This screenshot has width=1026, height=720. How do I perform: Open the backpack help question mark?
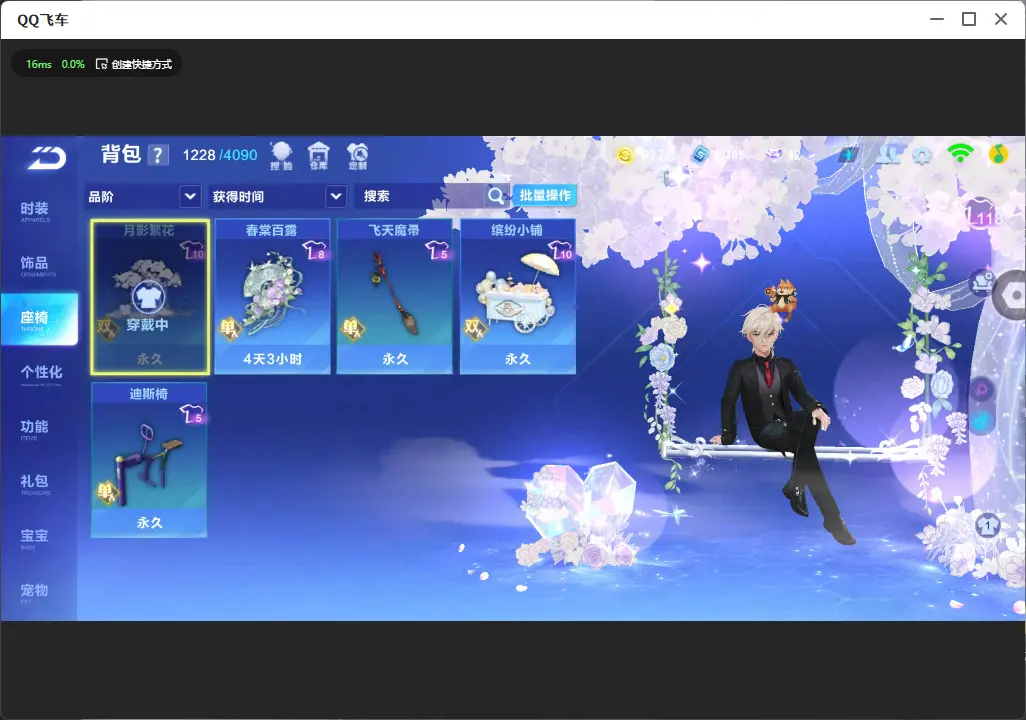158,155
